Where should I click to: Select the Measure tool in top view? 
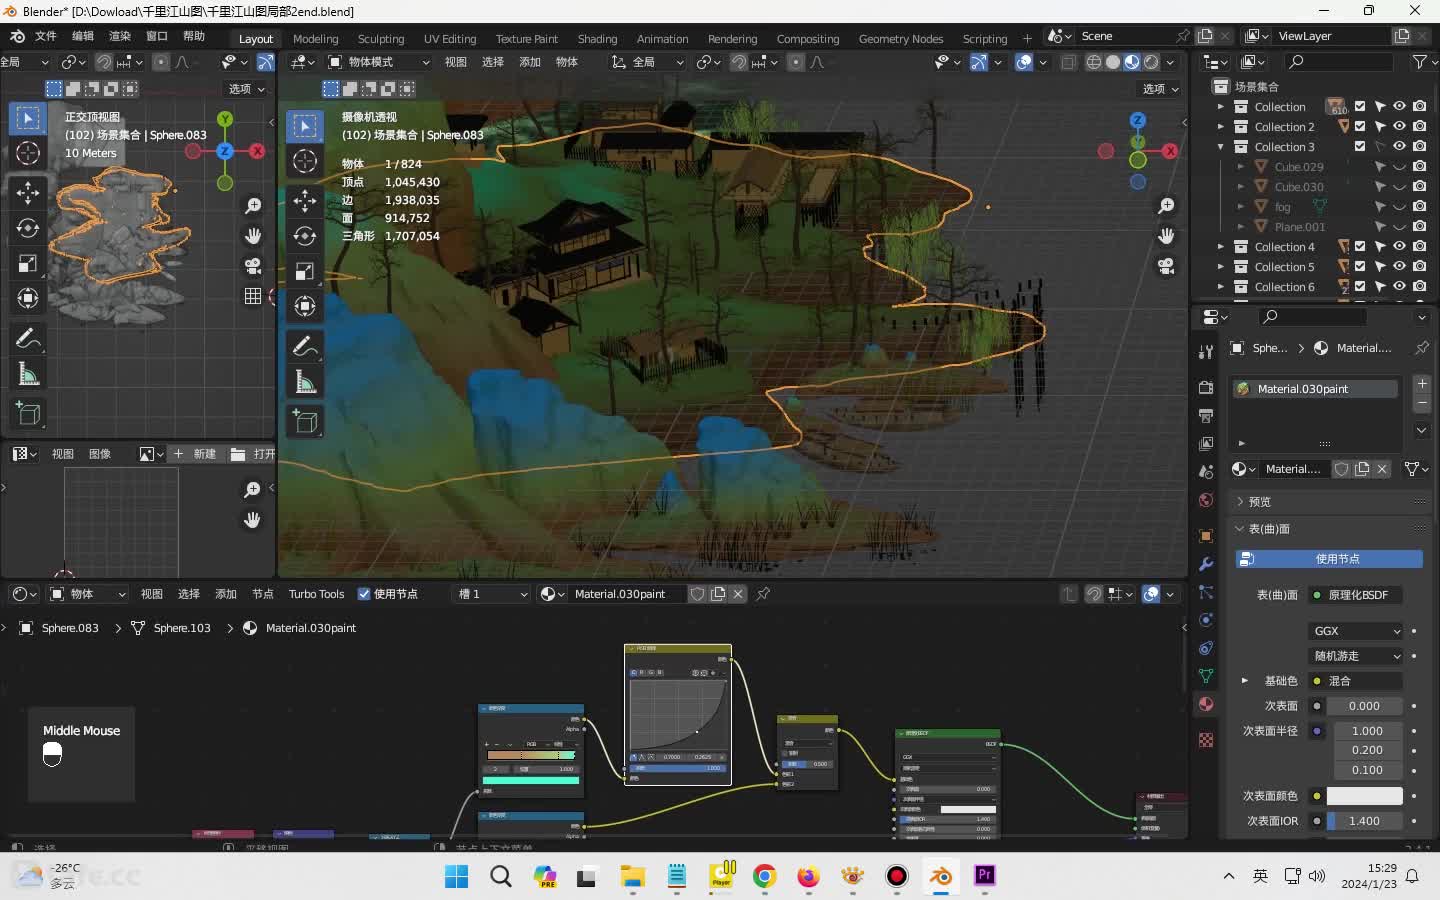pos(28,375)
